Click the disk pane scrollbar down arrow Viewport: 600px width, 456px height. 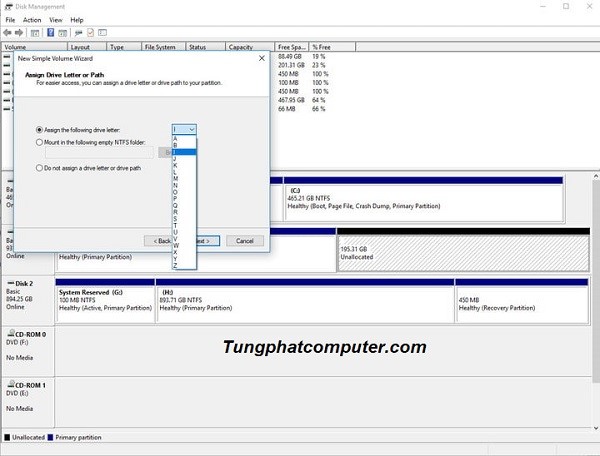(x=596, y=428)
